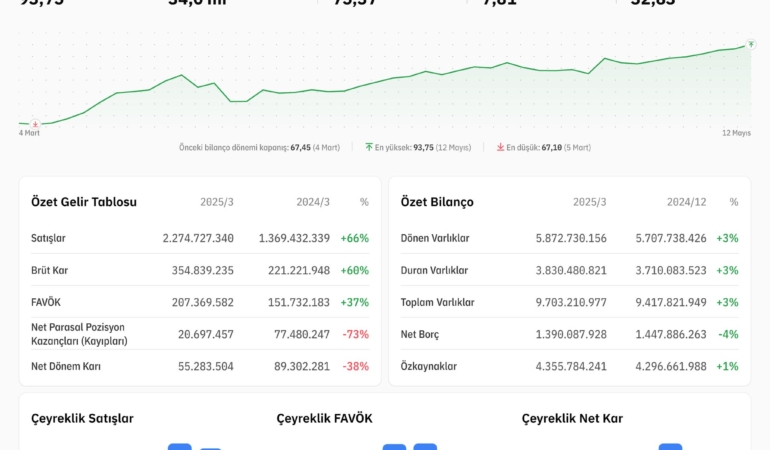Screen dimensions: 770x450
Task: Select the Özet Gelir Tablosu heading
Action: point(84,202)
